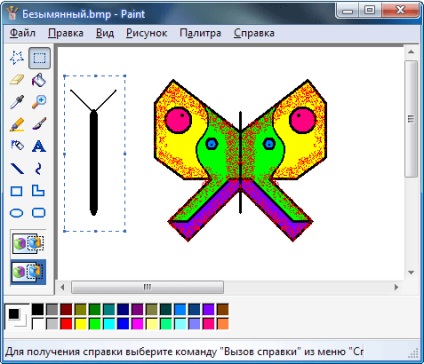
Task: Select the Color picker eyedropper tool
Action: [17, 102]
